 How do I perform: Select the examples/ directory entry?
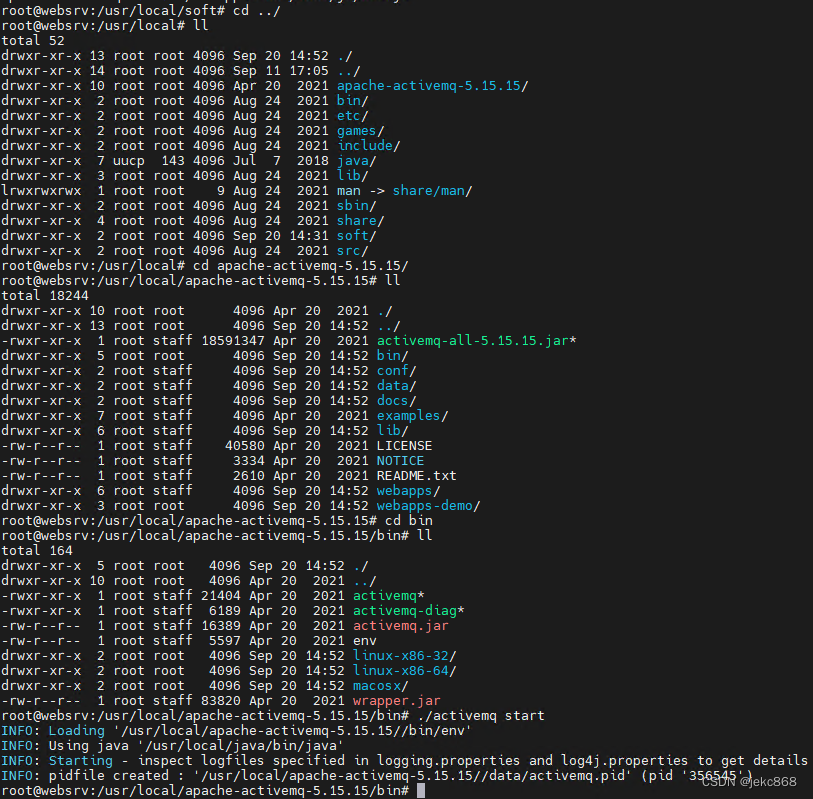[x=412, y=416]
